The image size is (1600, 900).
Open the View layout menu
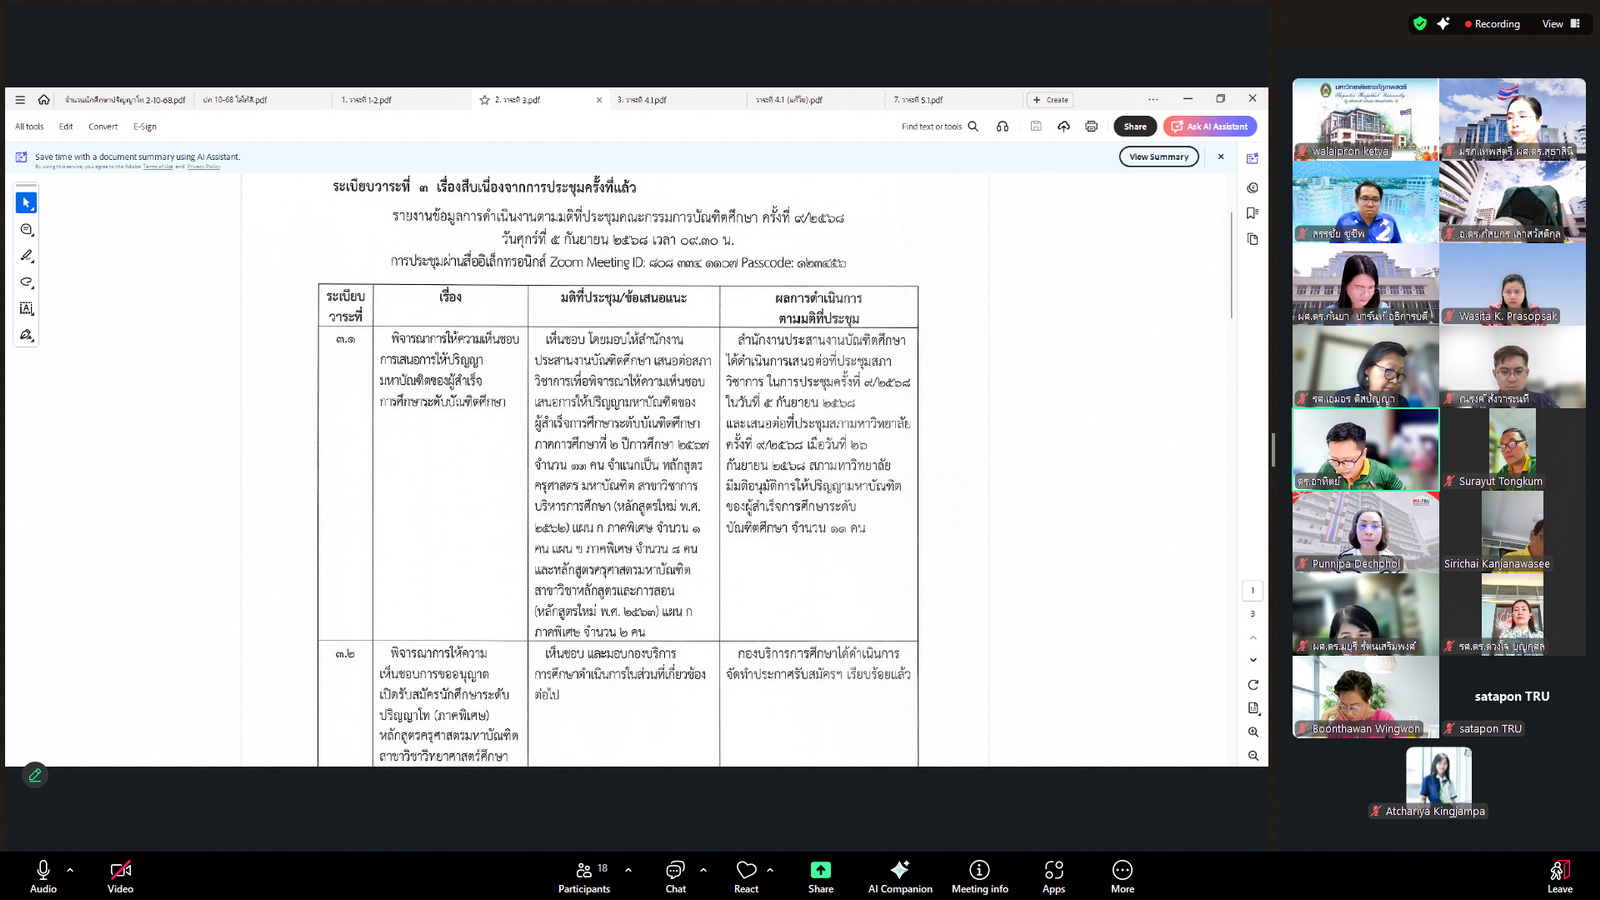tap(1560, 24)
